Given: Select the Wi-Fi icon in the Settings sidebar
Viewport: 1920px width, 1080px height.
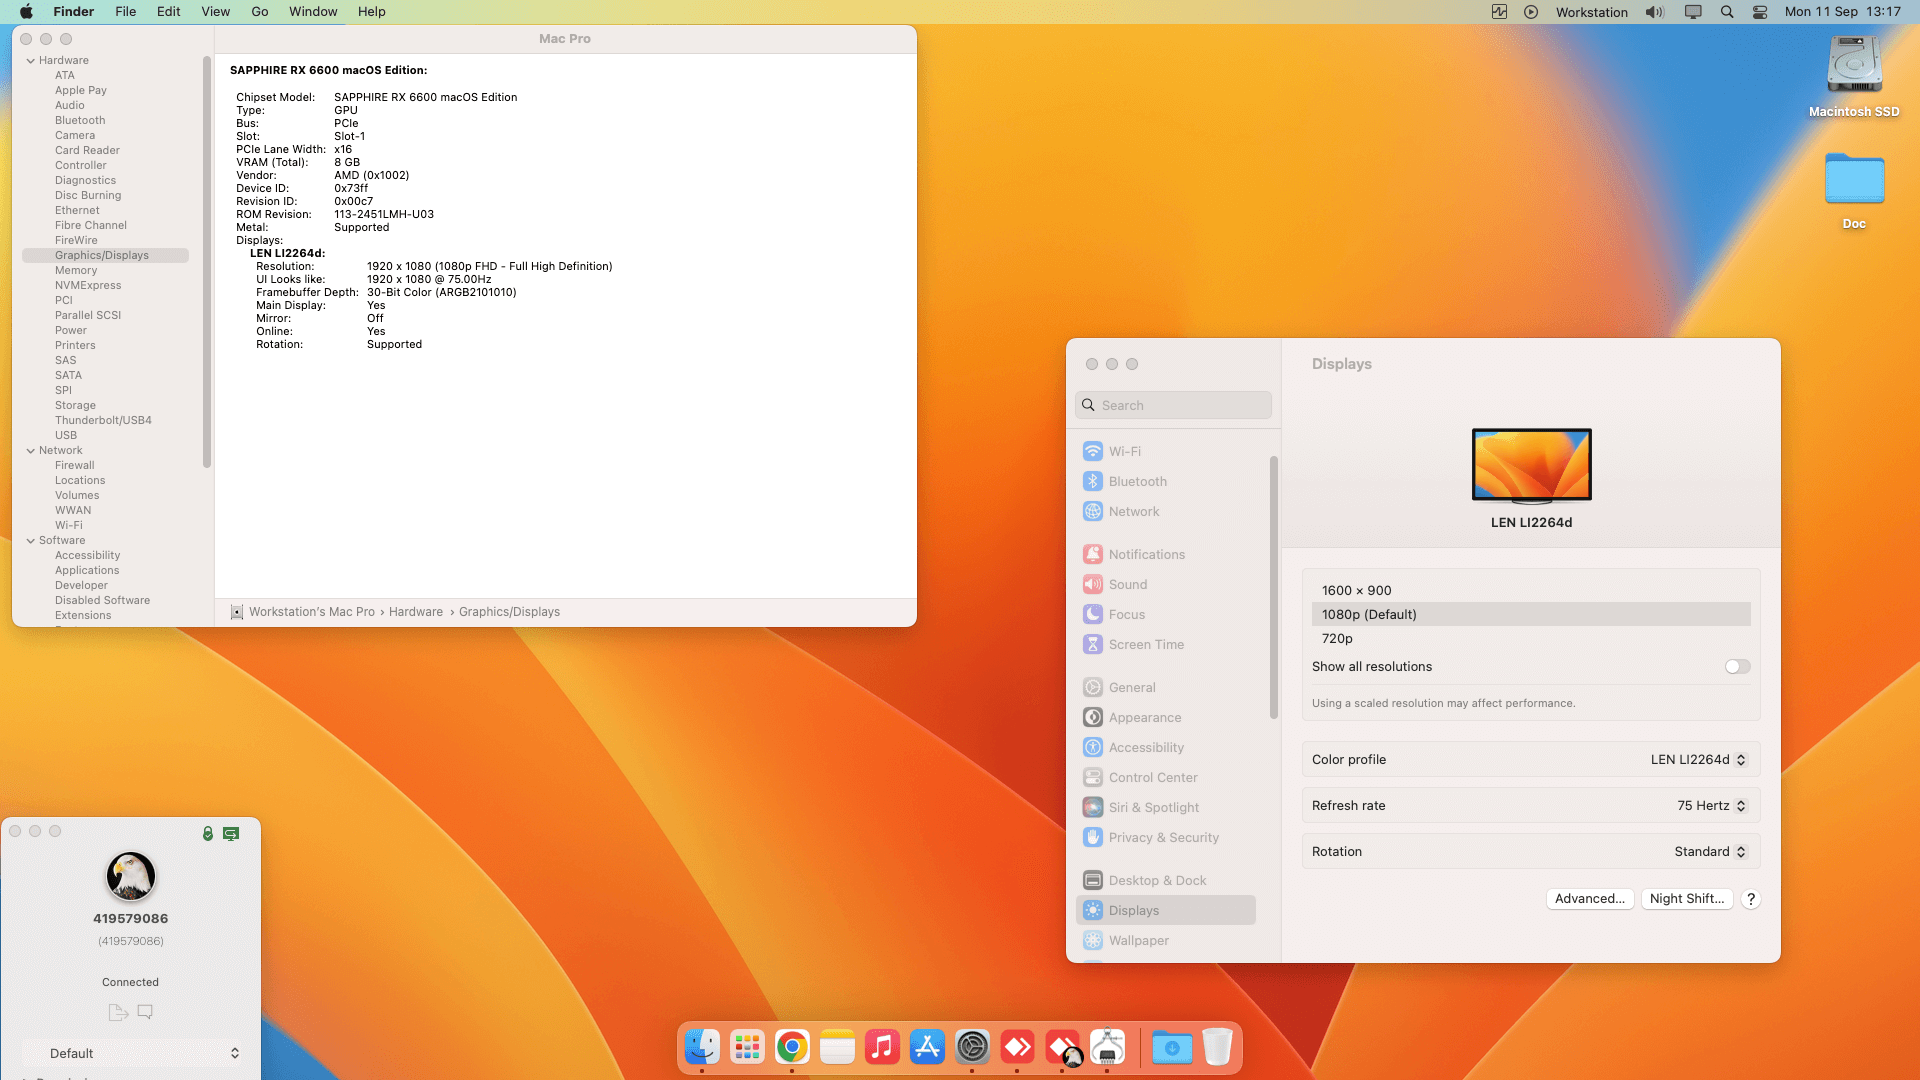Looking at the screenshot, I should pos(1092,451).
